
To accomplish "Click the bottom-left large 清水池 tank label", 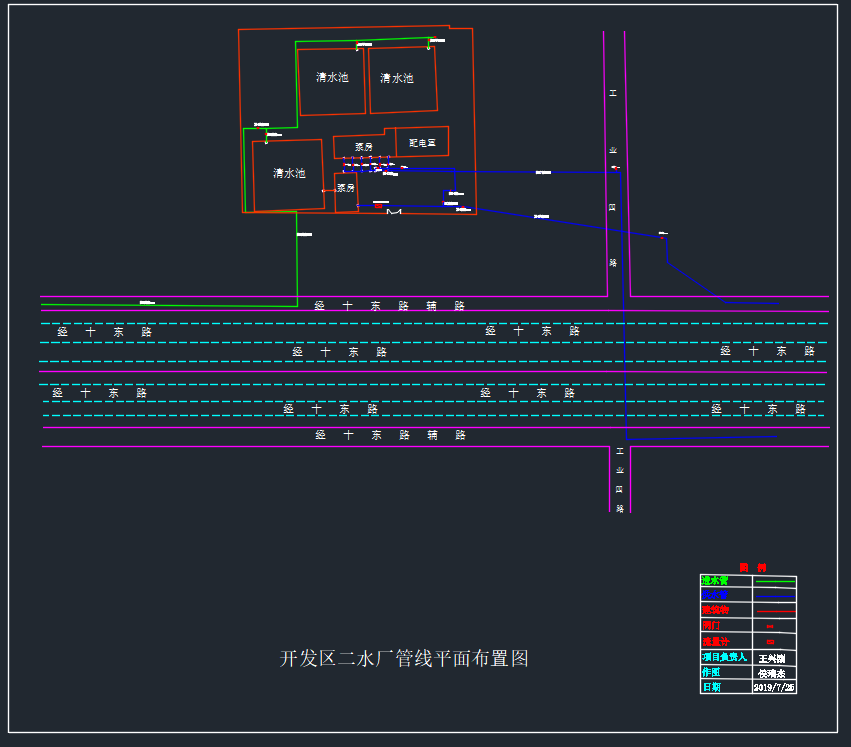I will pyautogui.click(x=289, y=173).
